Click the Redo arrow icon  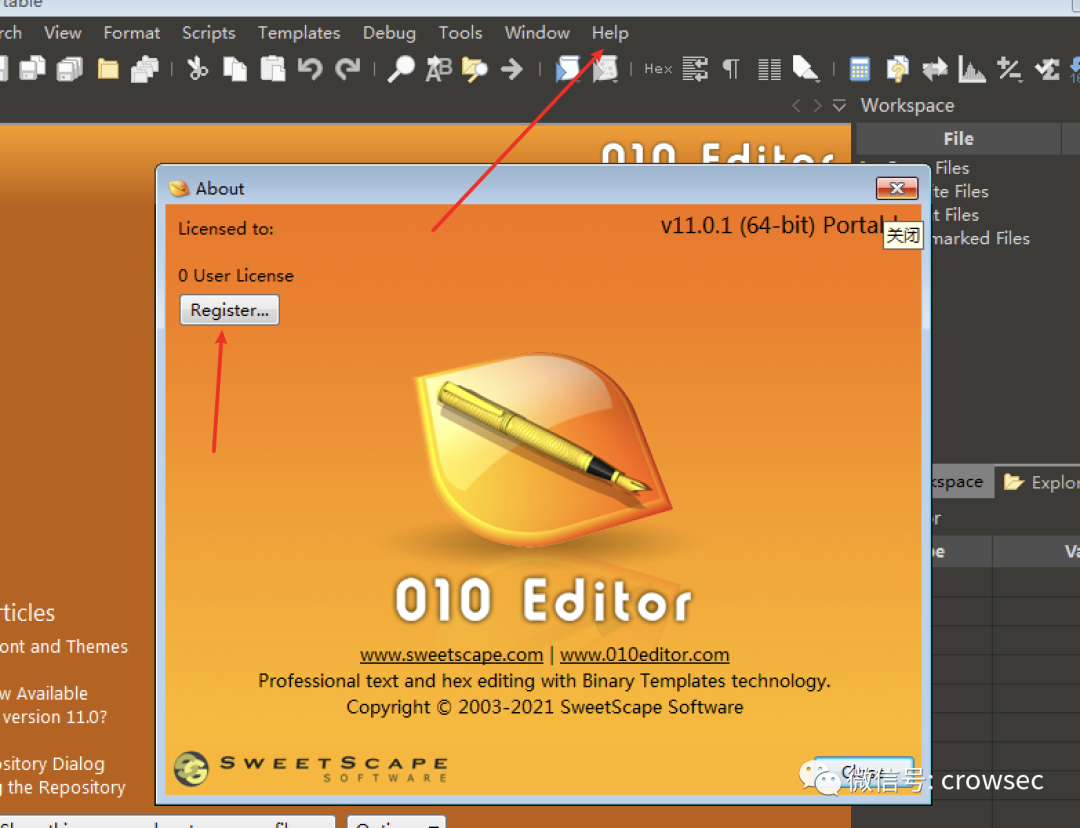tap(348, 69)
